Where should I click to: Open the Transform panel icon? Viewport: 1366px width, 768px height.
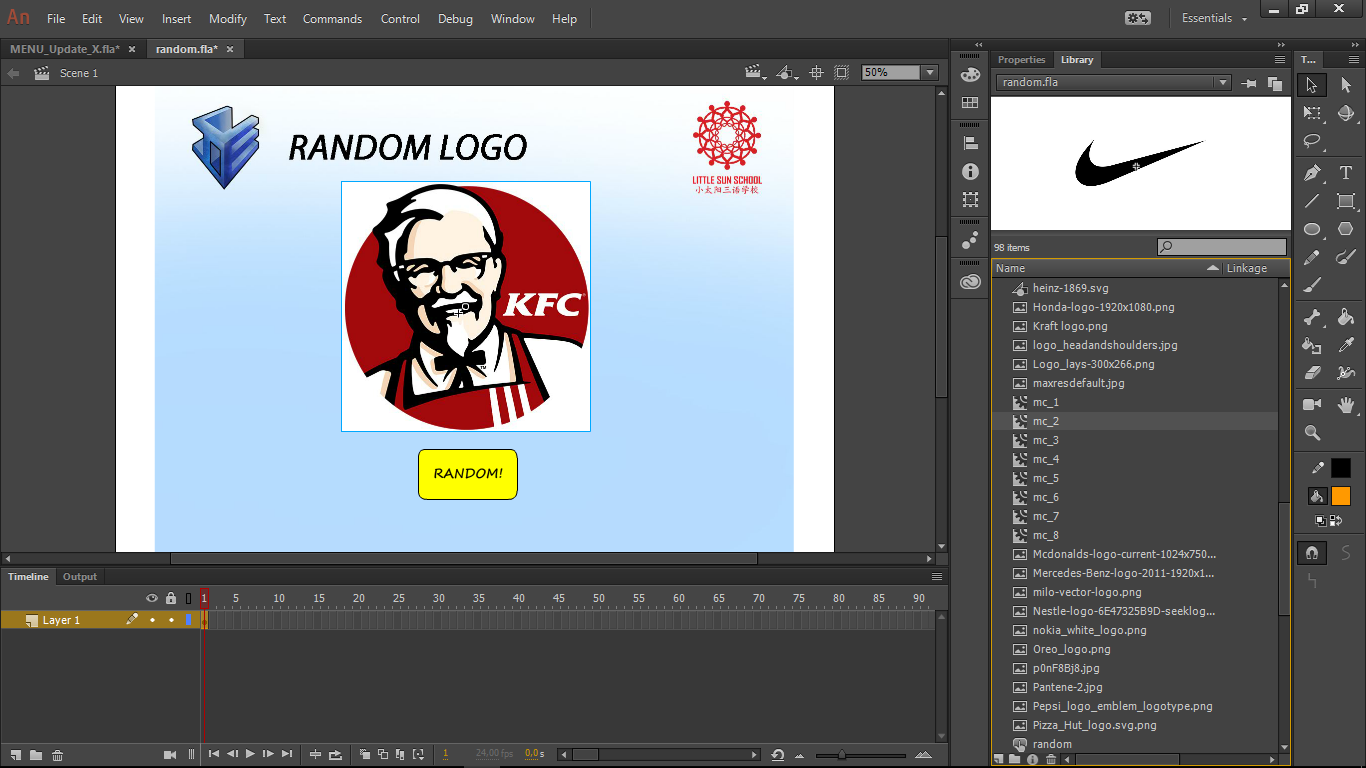tap(969, 200)
